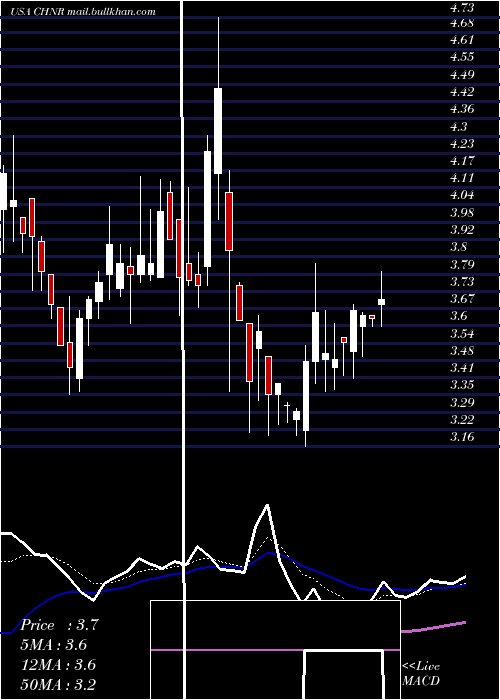Viewport: 500px width, 700px height.
Task: Click the 3.48 price axis label
Action: (x=461, y=351)
